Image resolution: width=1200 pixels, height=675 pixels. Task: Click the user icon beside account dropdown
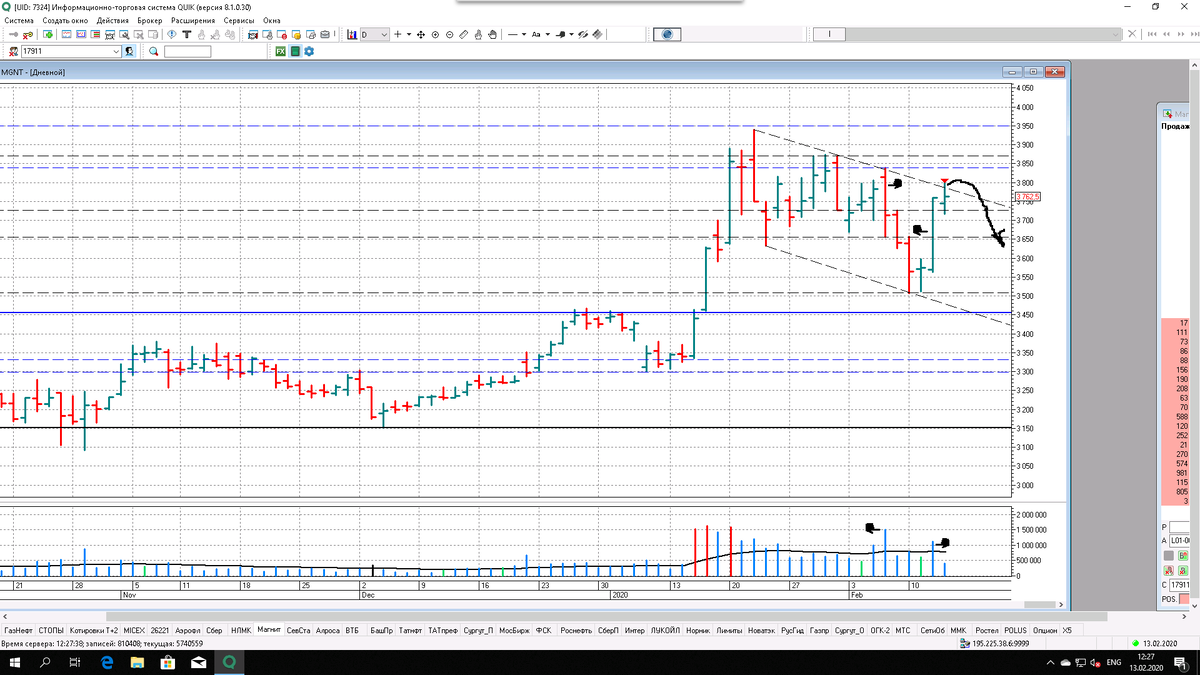coord(130,51)
